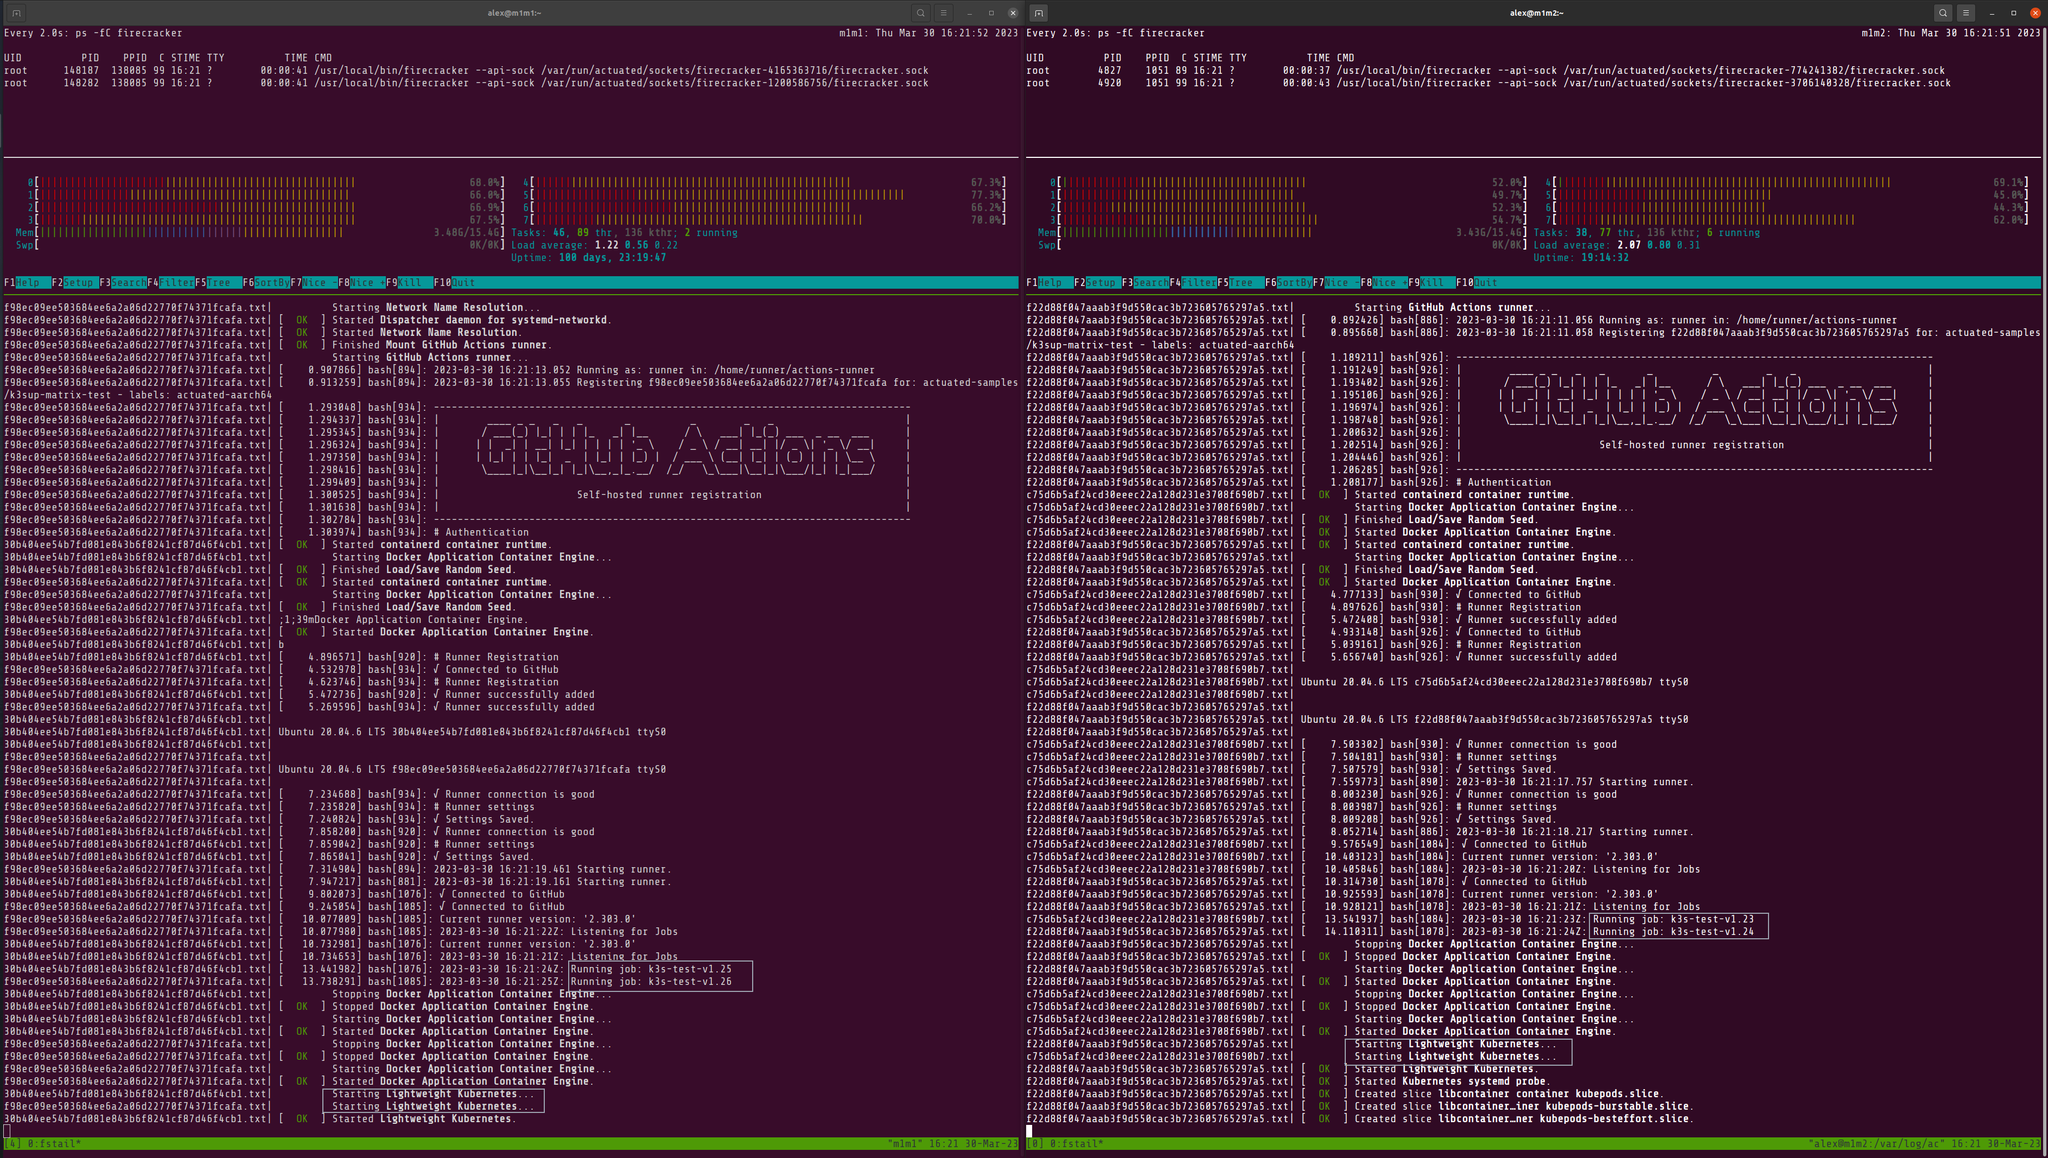Open the hamburger menu of the m1m1 terminal
Image resolution: width=2048 pixels, height=1158 pixels.
point(943,13)
